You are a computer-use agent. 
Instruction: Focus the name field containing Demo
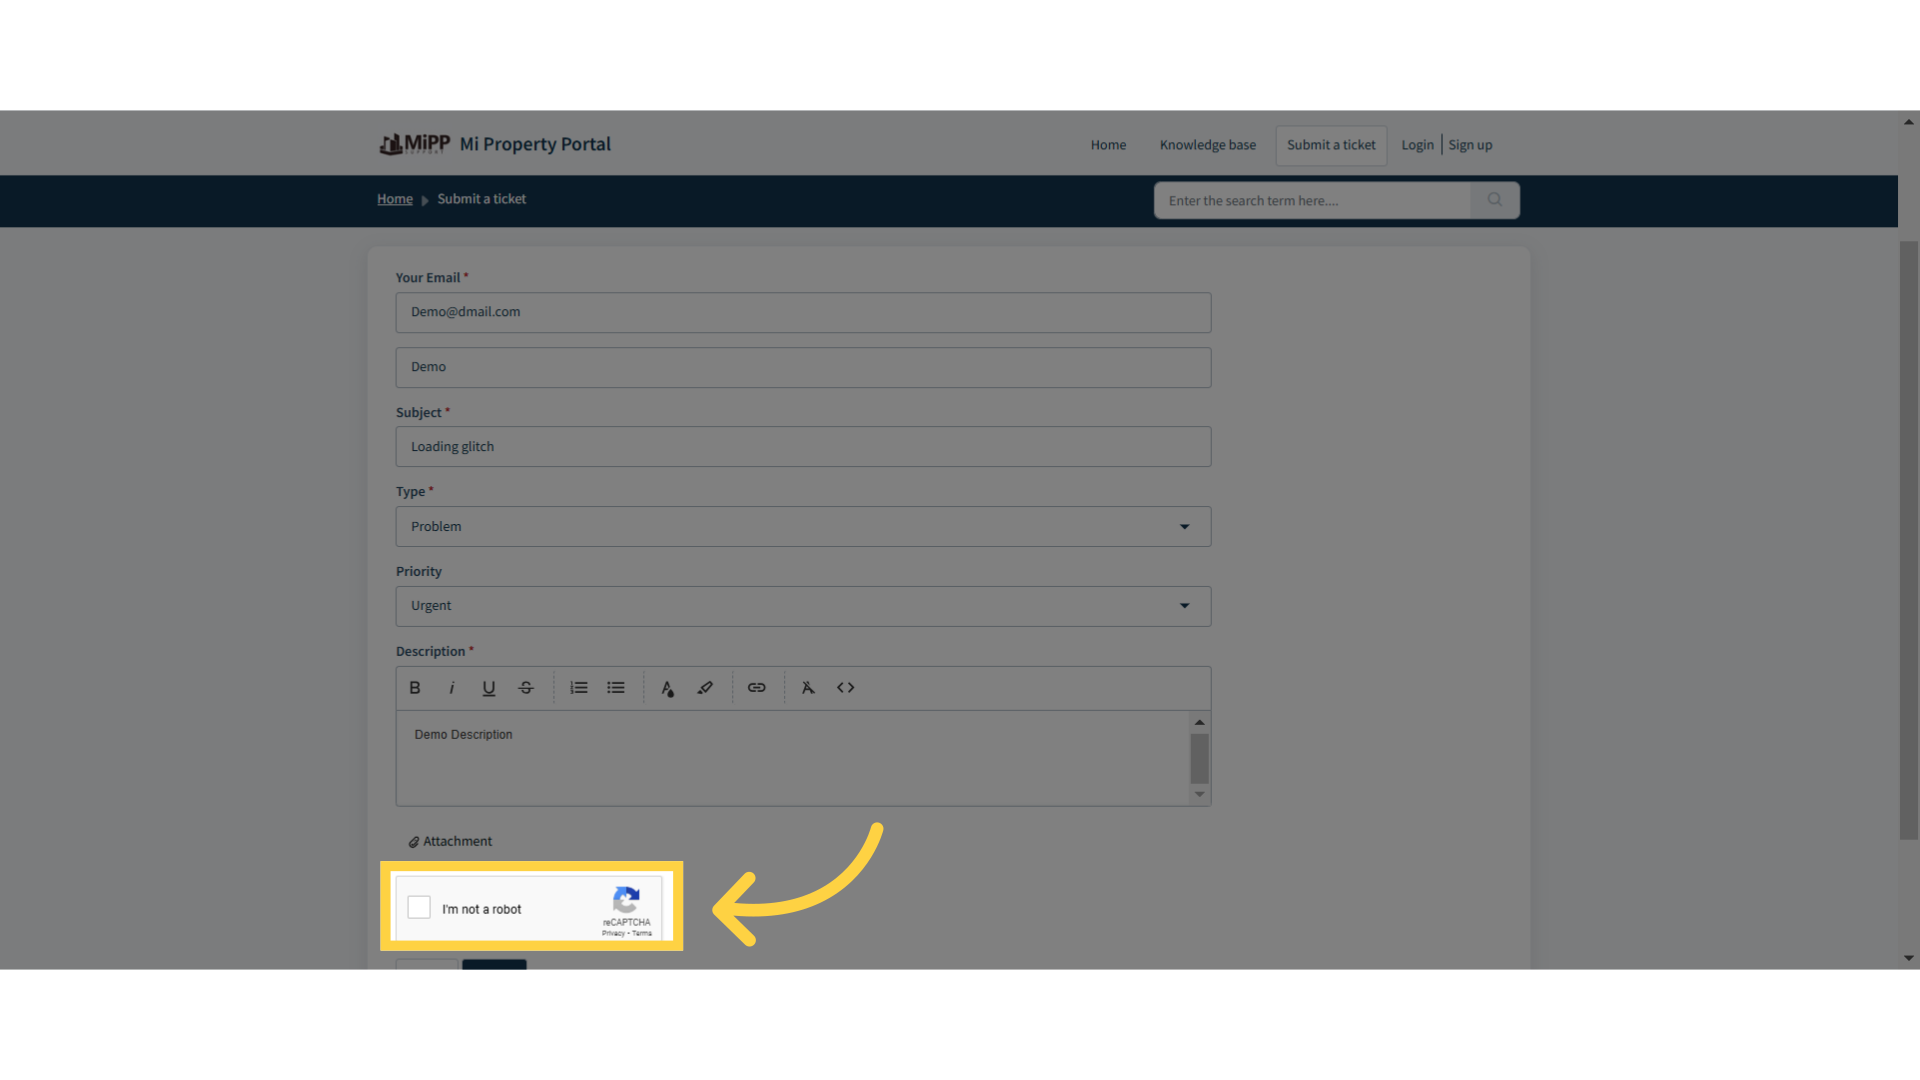pyautogui.click(x=803, y=368)
